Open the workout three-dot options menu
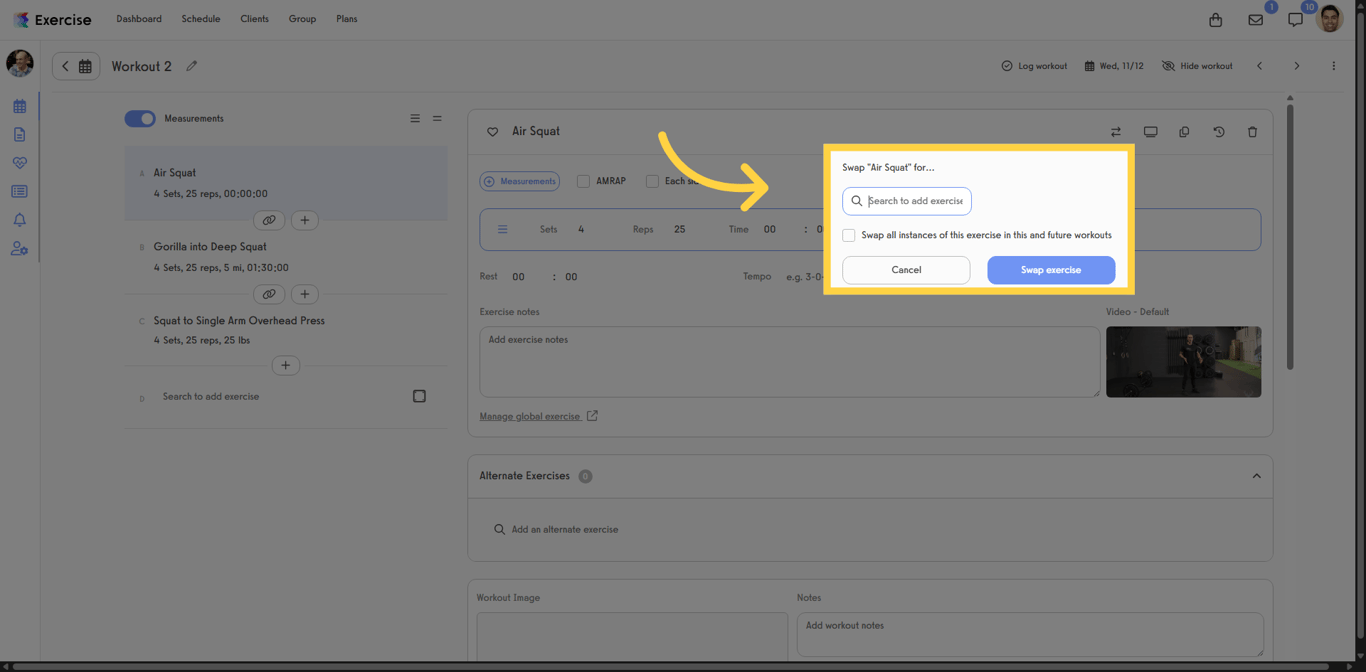Screen dimensions: 1366x672 1333,66
